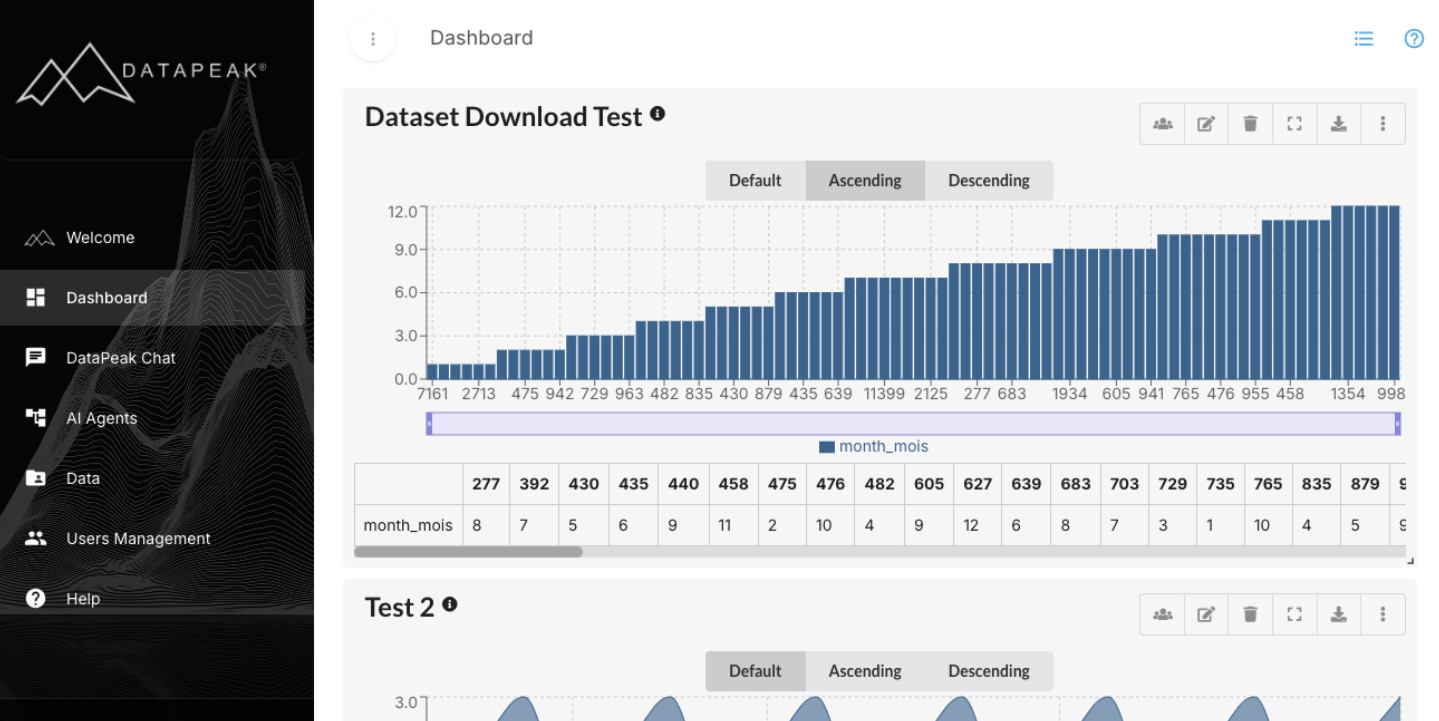The image size is (1439, 721).
Task: Switch to Descending sort on Test 2
Action: click(989, 671)
